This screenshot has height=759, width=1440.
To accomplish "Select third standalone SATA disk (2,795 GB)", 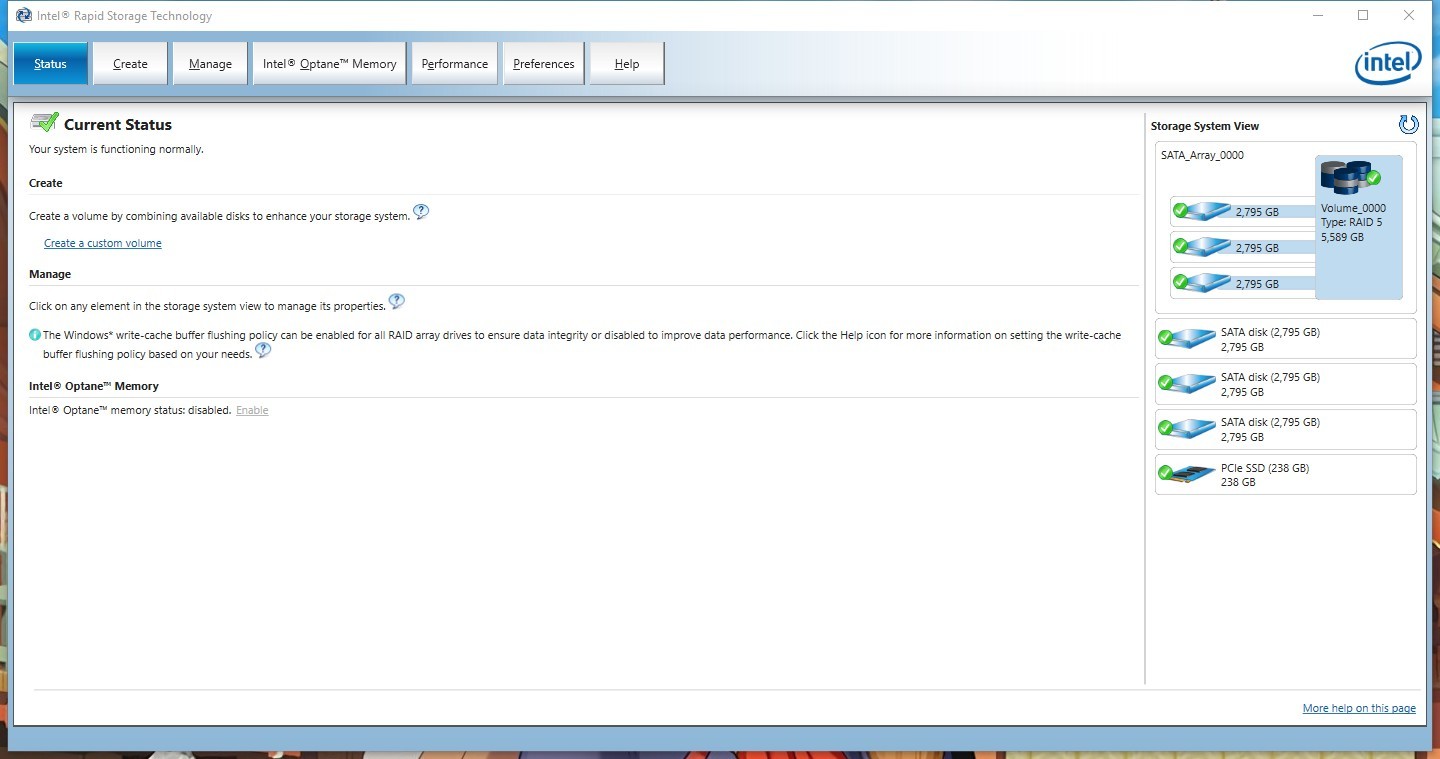I will [1286, 429].
